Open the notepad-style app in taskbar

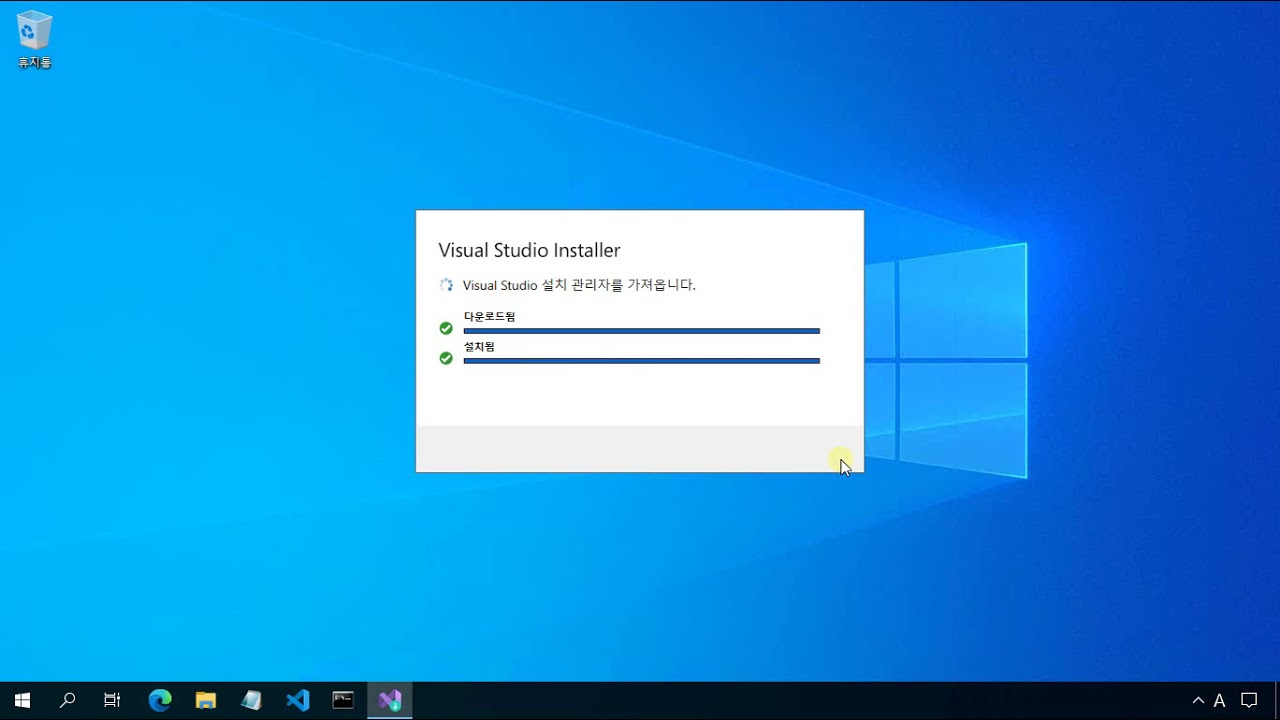[x=251, y=700]
